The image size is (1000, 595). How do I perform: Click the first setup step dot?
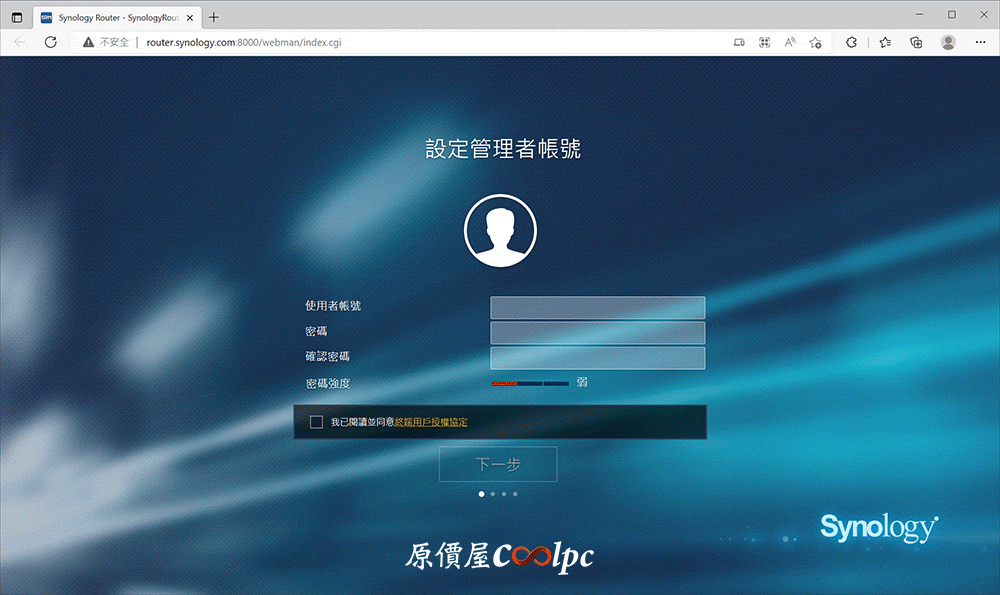pyautogui.click(x=482, y=494)
